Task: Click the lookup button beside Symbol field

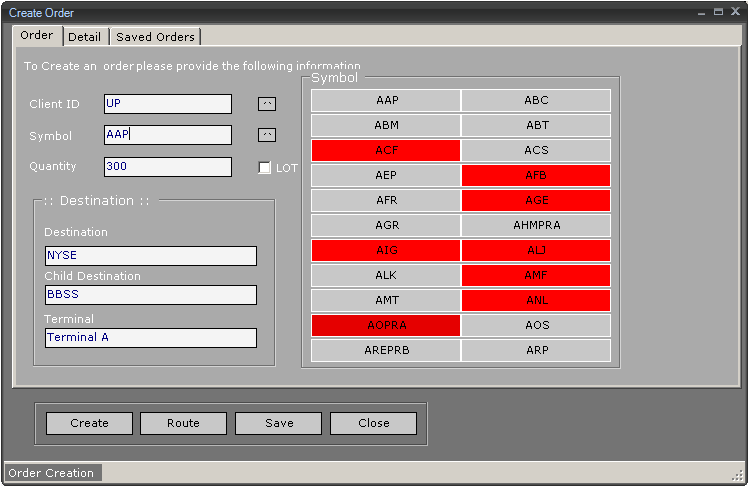Action: click(x=267, y=135)
